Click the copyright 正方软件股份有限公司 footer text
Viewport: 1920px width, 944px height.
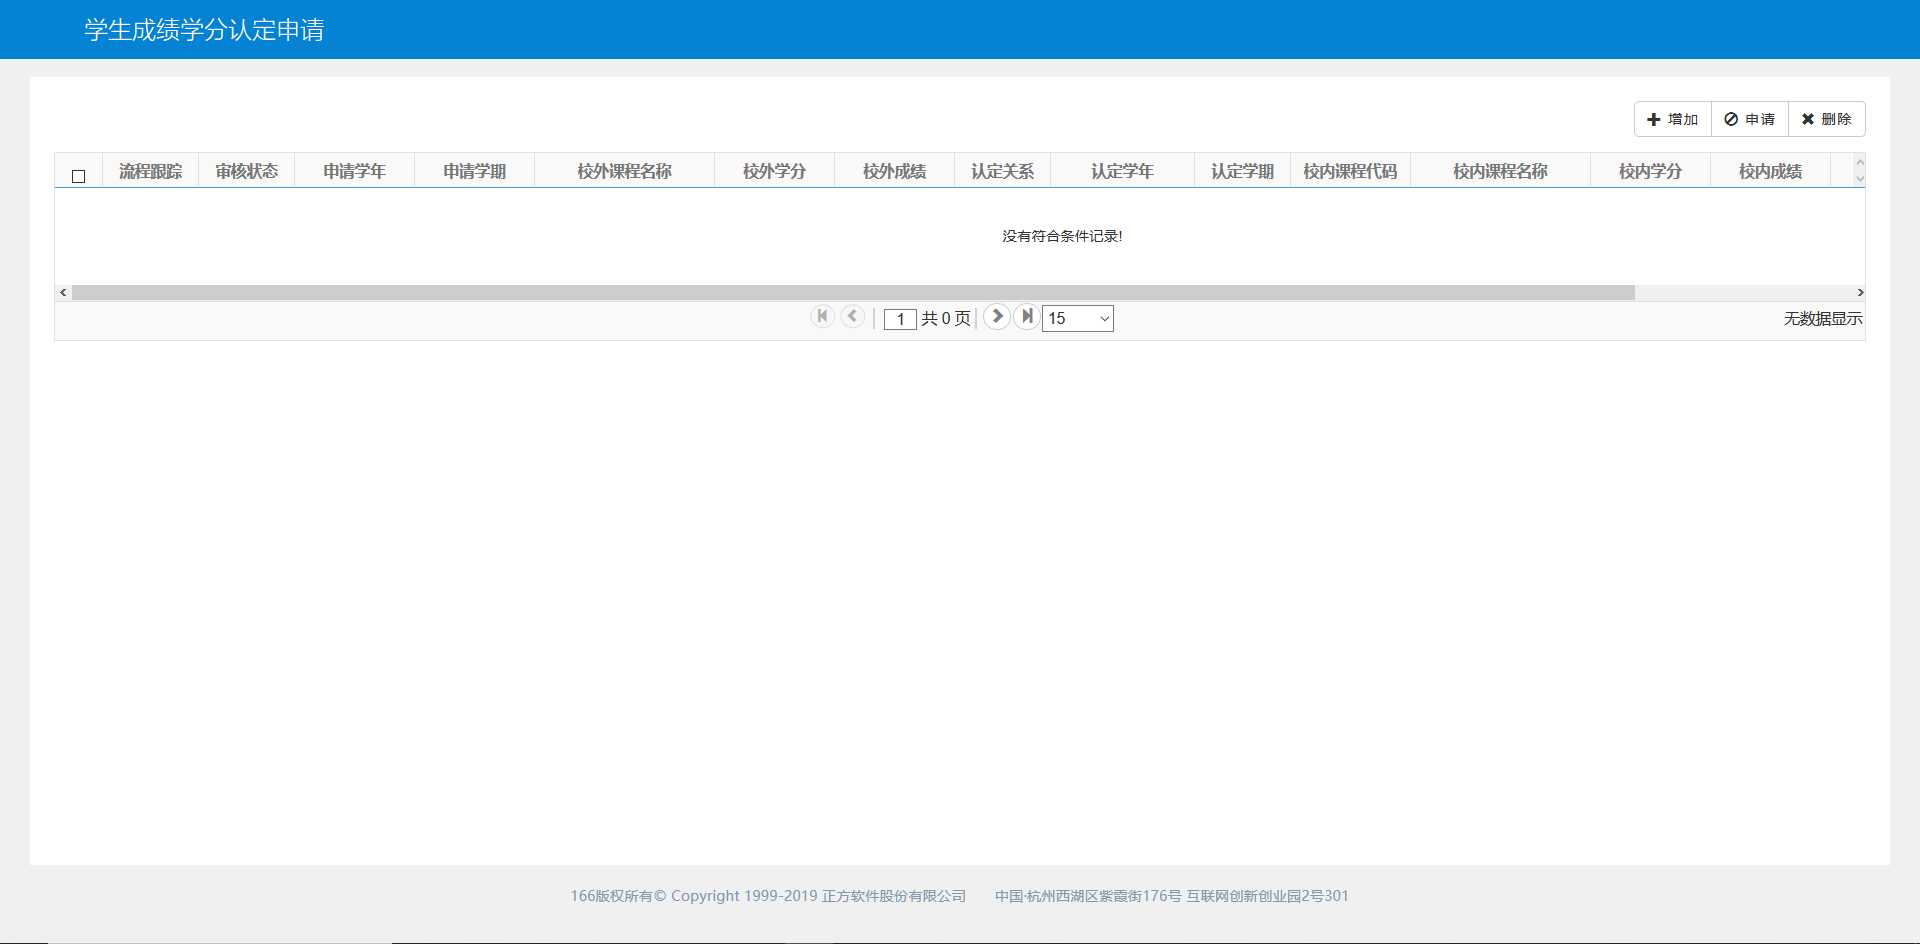click(x=768, y=896)
